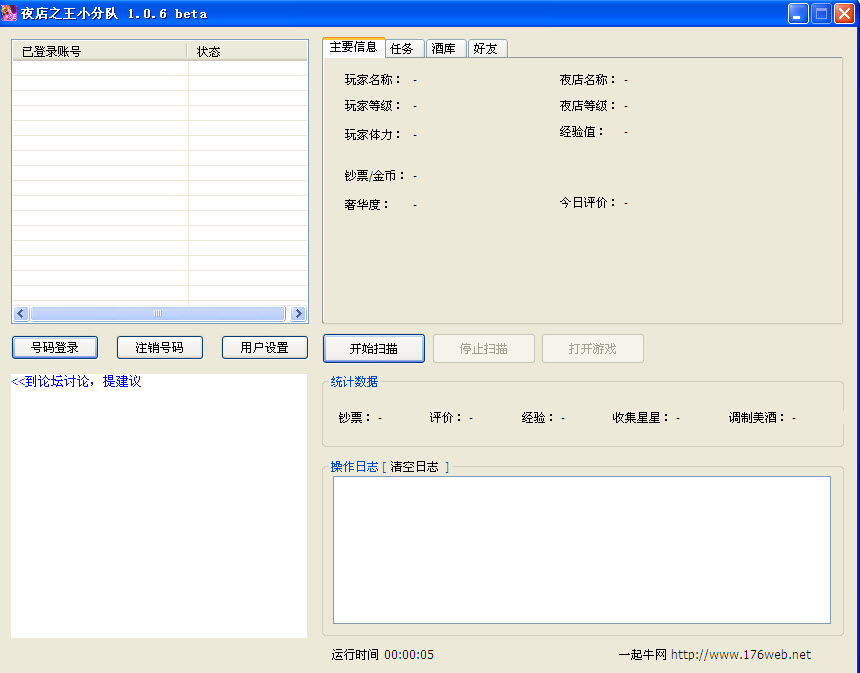Start scanning with the 开始扫描 button
The height and width of the screenshot is (673, 860).
click(373, 349)
